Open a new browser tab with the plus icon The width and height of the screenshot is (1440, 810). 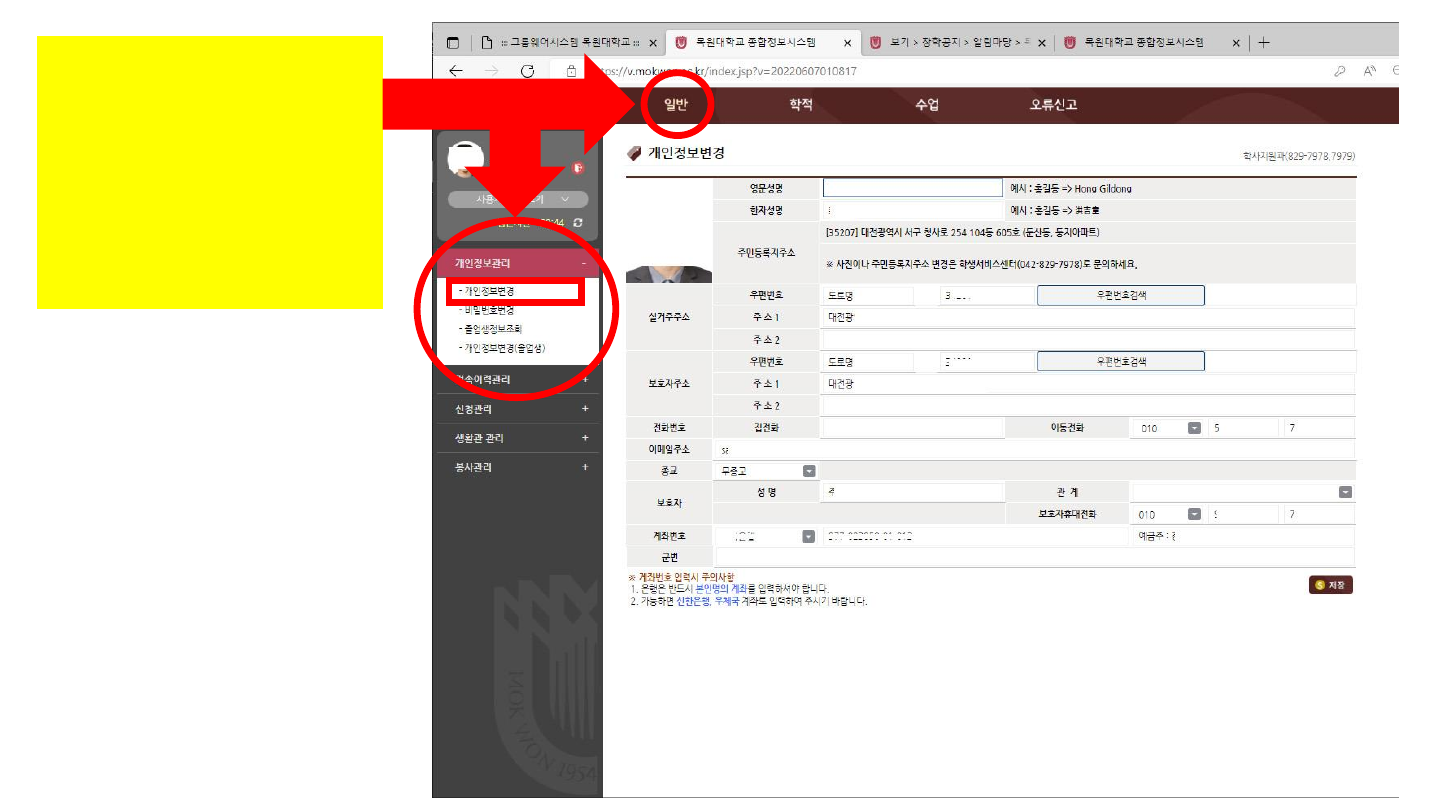click(1264, 43)
